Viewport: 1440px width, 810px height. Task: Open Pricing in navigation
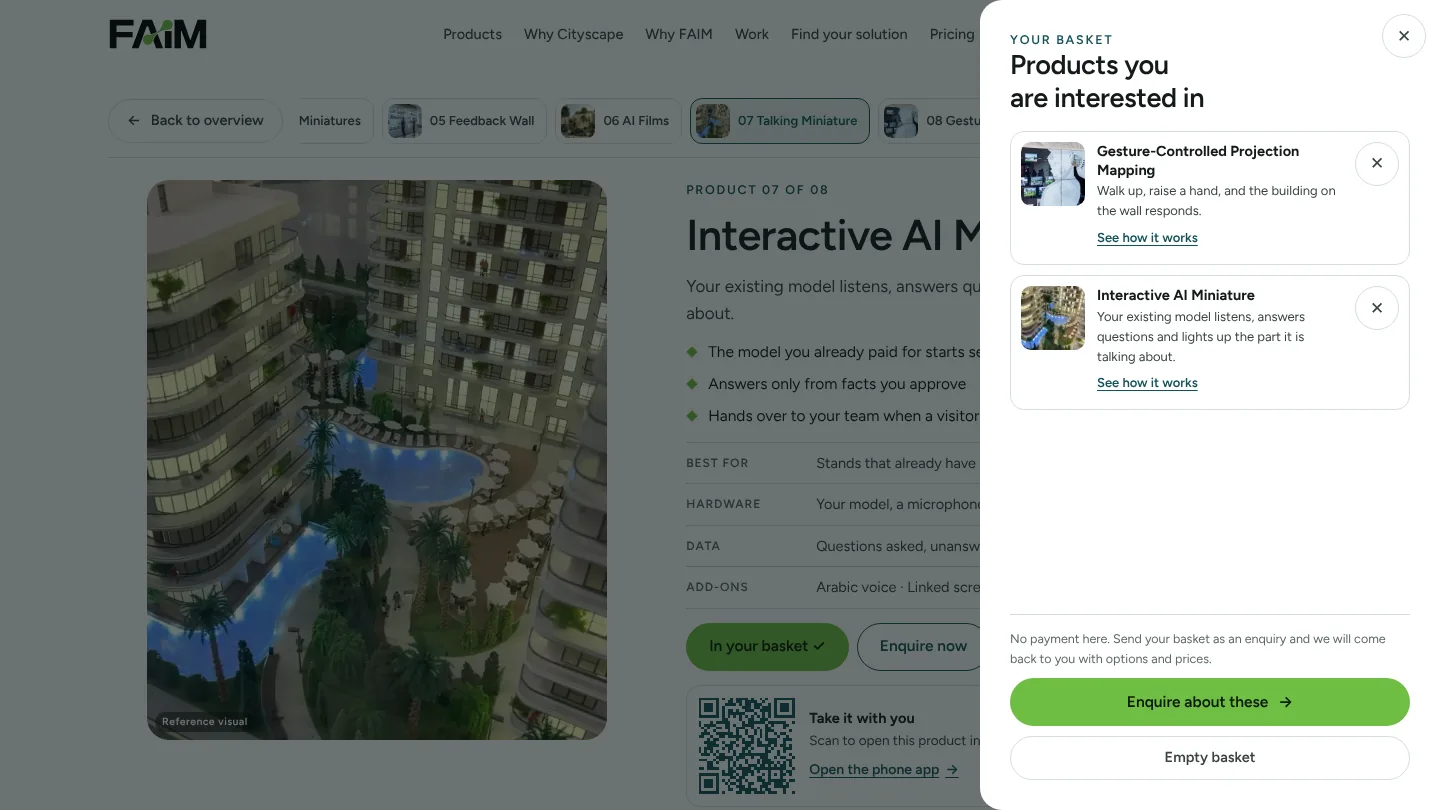952,34
